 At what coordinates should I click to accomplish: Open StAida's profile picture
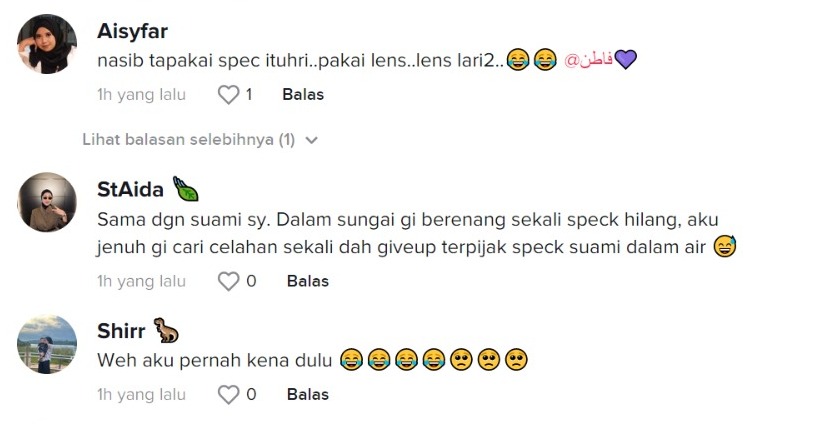click(x=47, y=203)
